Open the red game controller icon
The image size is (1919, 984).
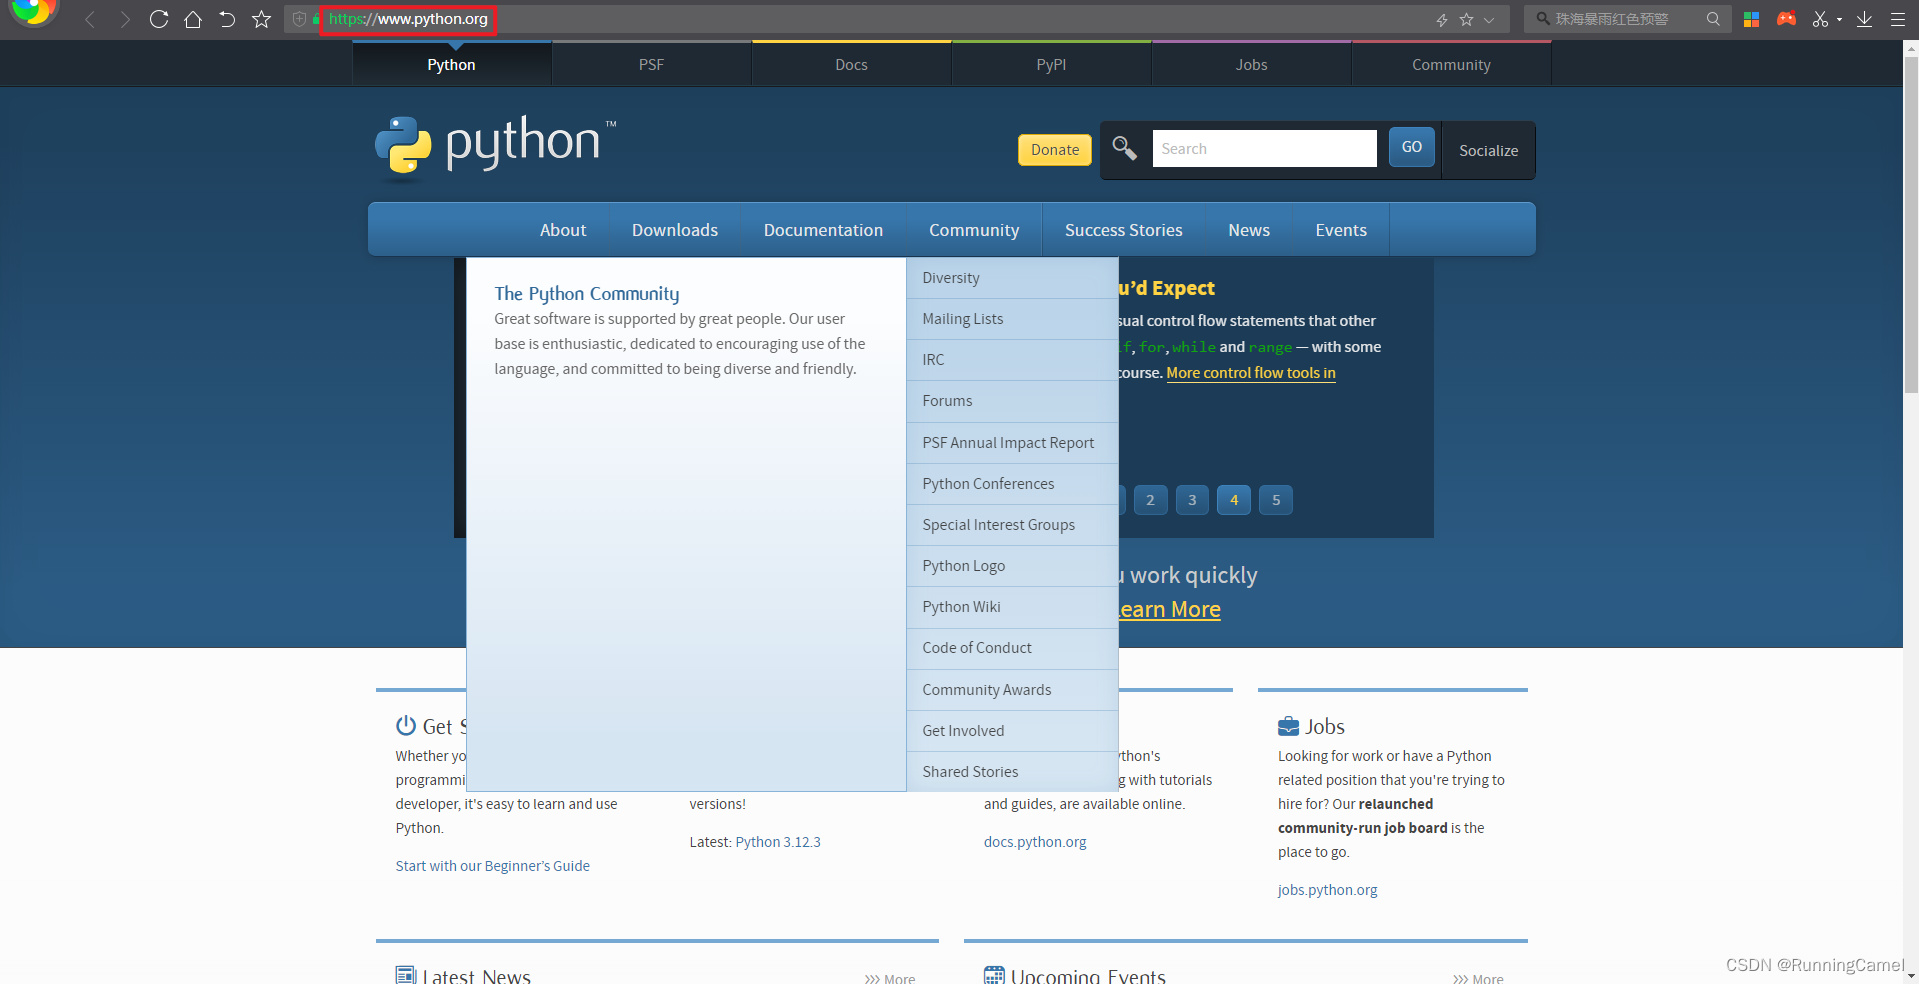click(x=1786, y=19)
